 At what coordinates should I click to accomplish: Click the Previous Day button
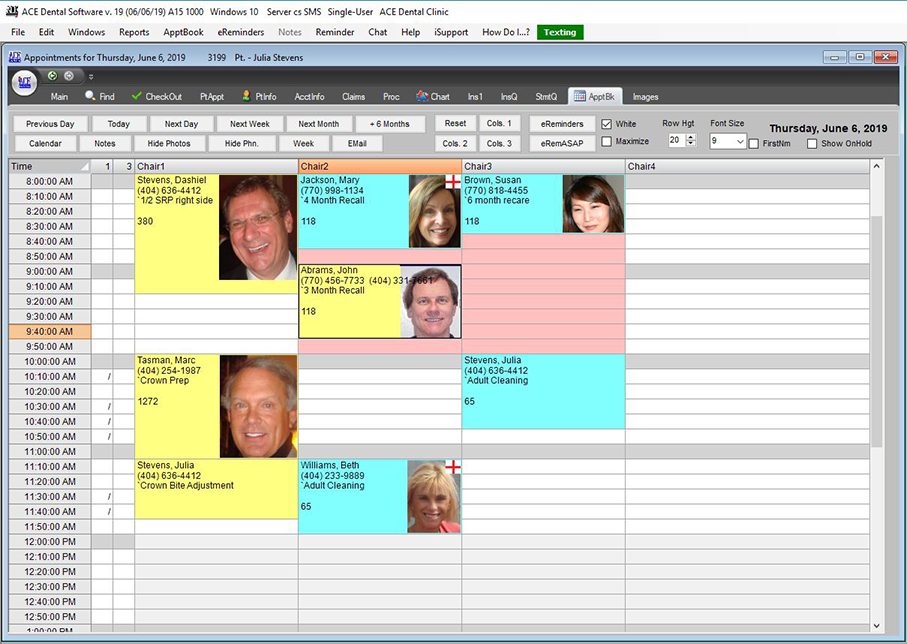coord(50,124)
